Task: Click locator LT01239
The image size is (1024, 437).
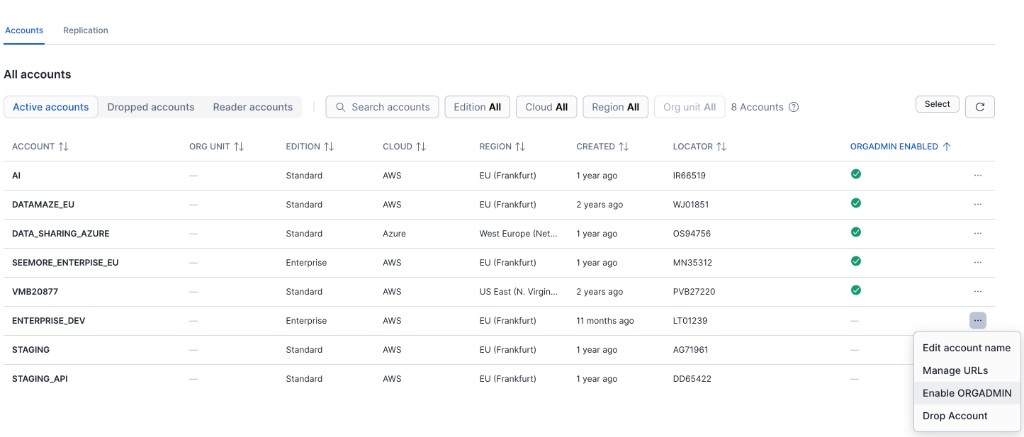Action: tap(690, 321)
